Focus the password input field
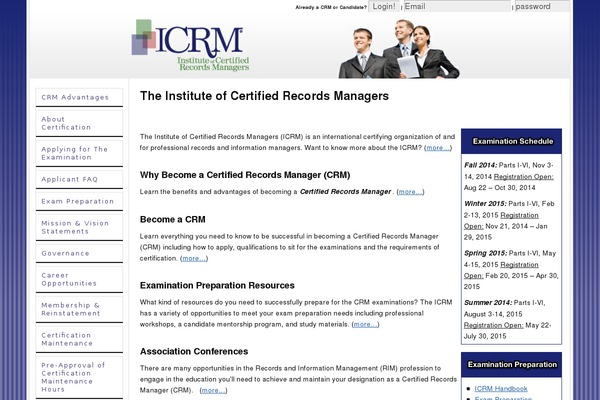 pyautogui.click(x=542, y=6)
